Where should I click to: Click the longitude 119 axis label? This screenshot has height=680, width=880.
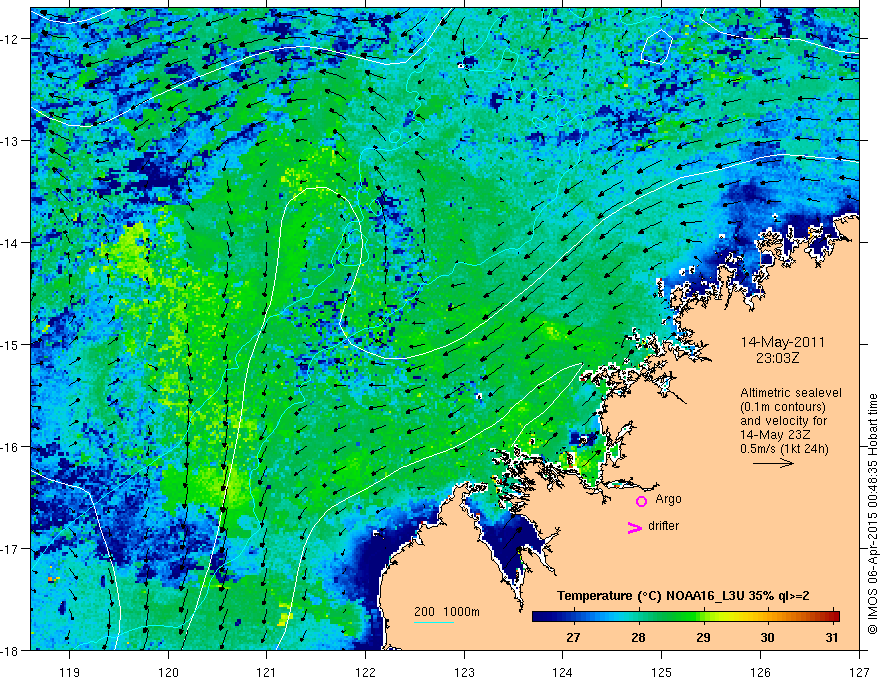[x=70, y=672]
